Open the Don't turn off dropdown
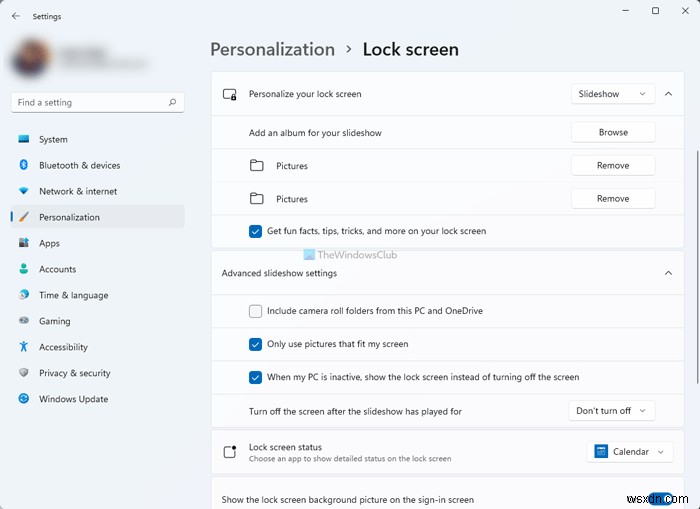This screenshot has height=509, width=700. pos(611,411)
